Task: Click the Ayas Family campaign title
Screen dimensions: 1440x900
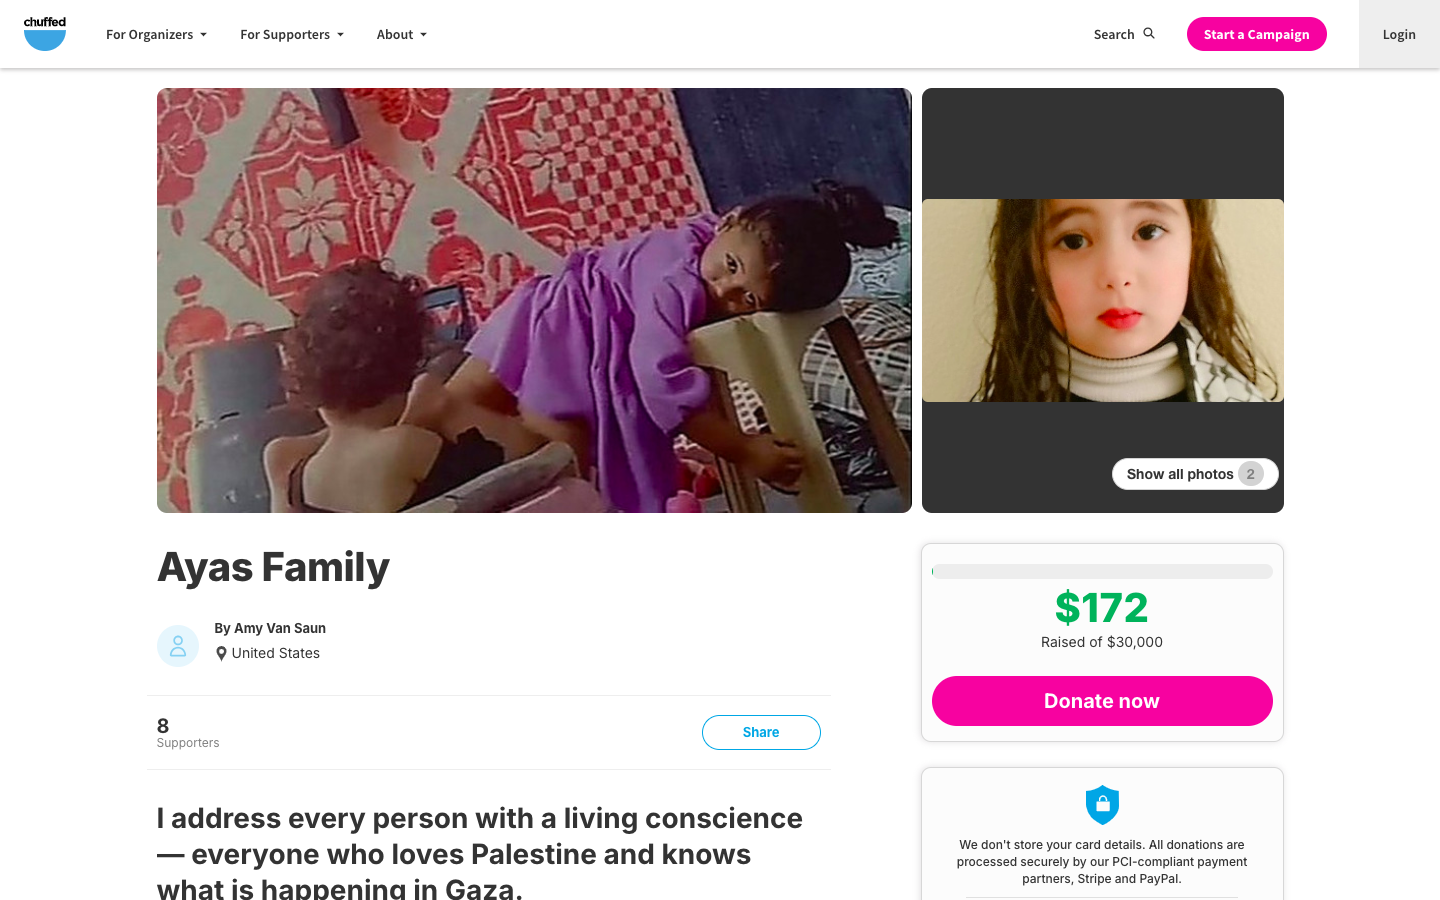Action: (x=273, y=567)
